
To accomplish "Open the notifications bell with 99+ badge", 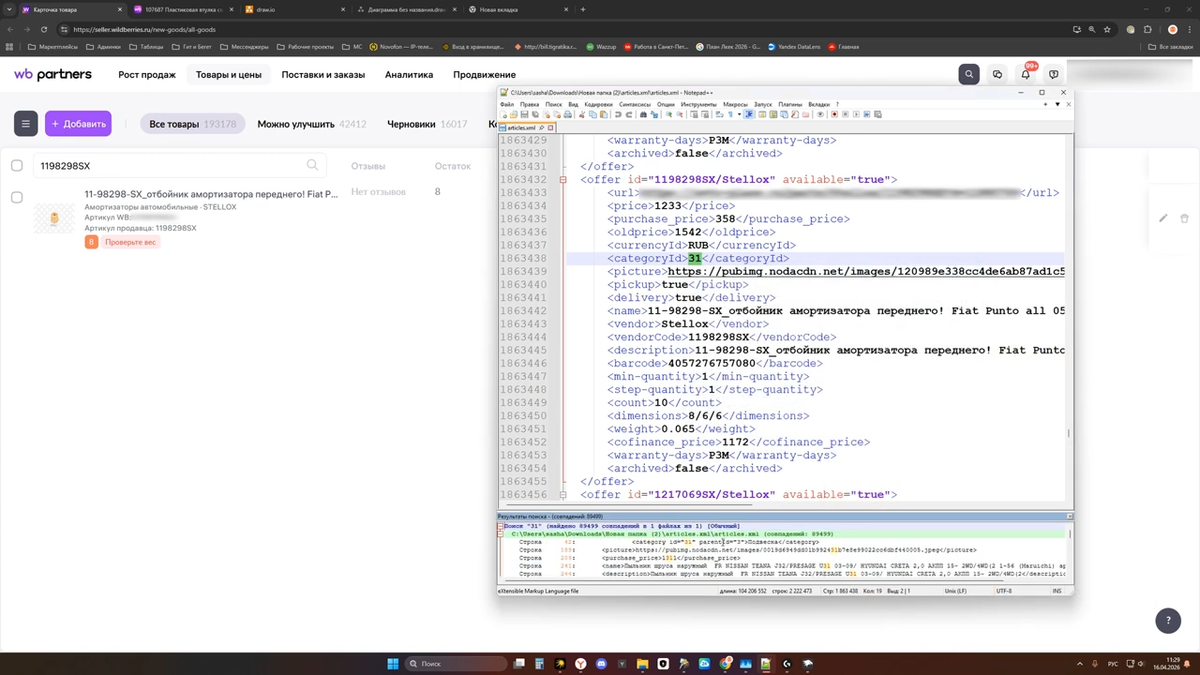I will 1025,73.
